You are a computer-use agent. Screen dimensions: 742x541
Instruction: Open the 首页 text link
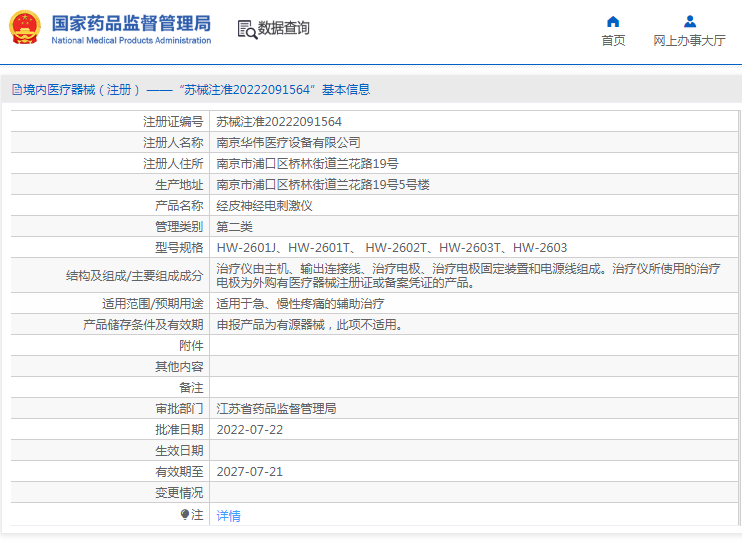tap(613, 41)
